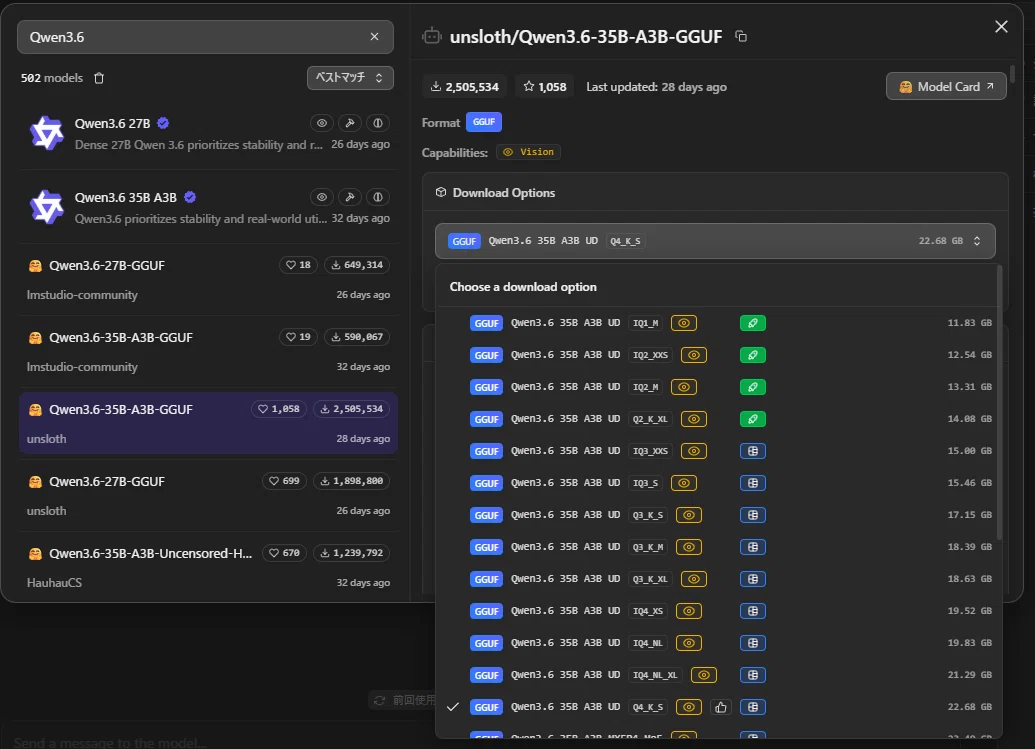Image resolution: width=1035 pixels, height=749 pixels.
Task: Click the green rocket icon on IQ2_XXS row
Action: coord(752,355)
